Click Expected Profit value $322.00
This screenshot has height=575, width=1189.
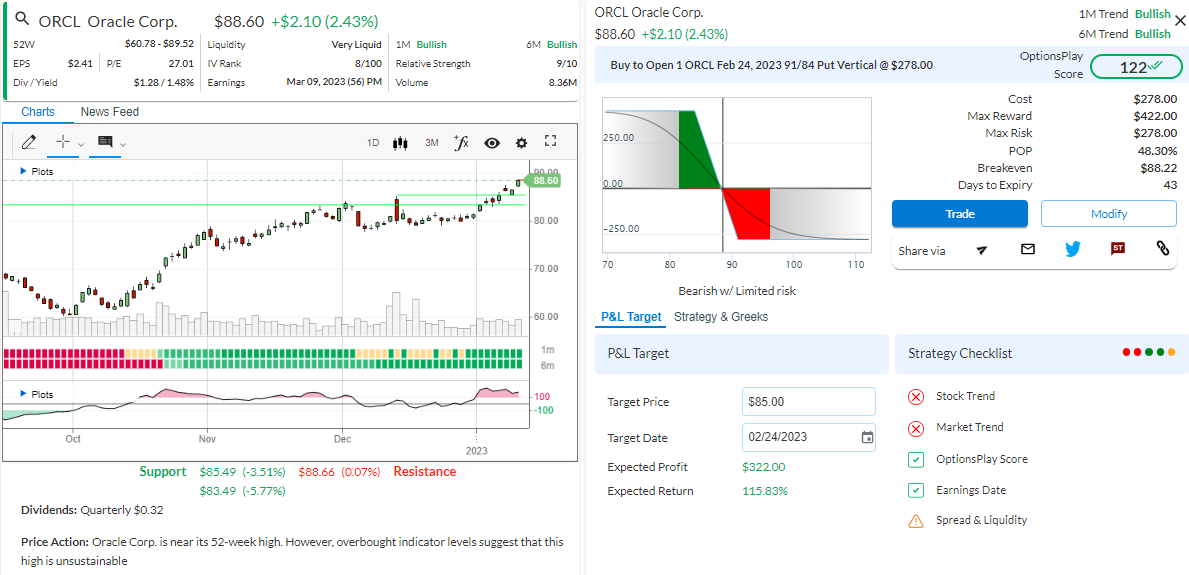point(764,467)
